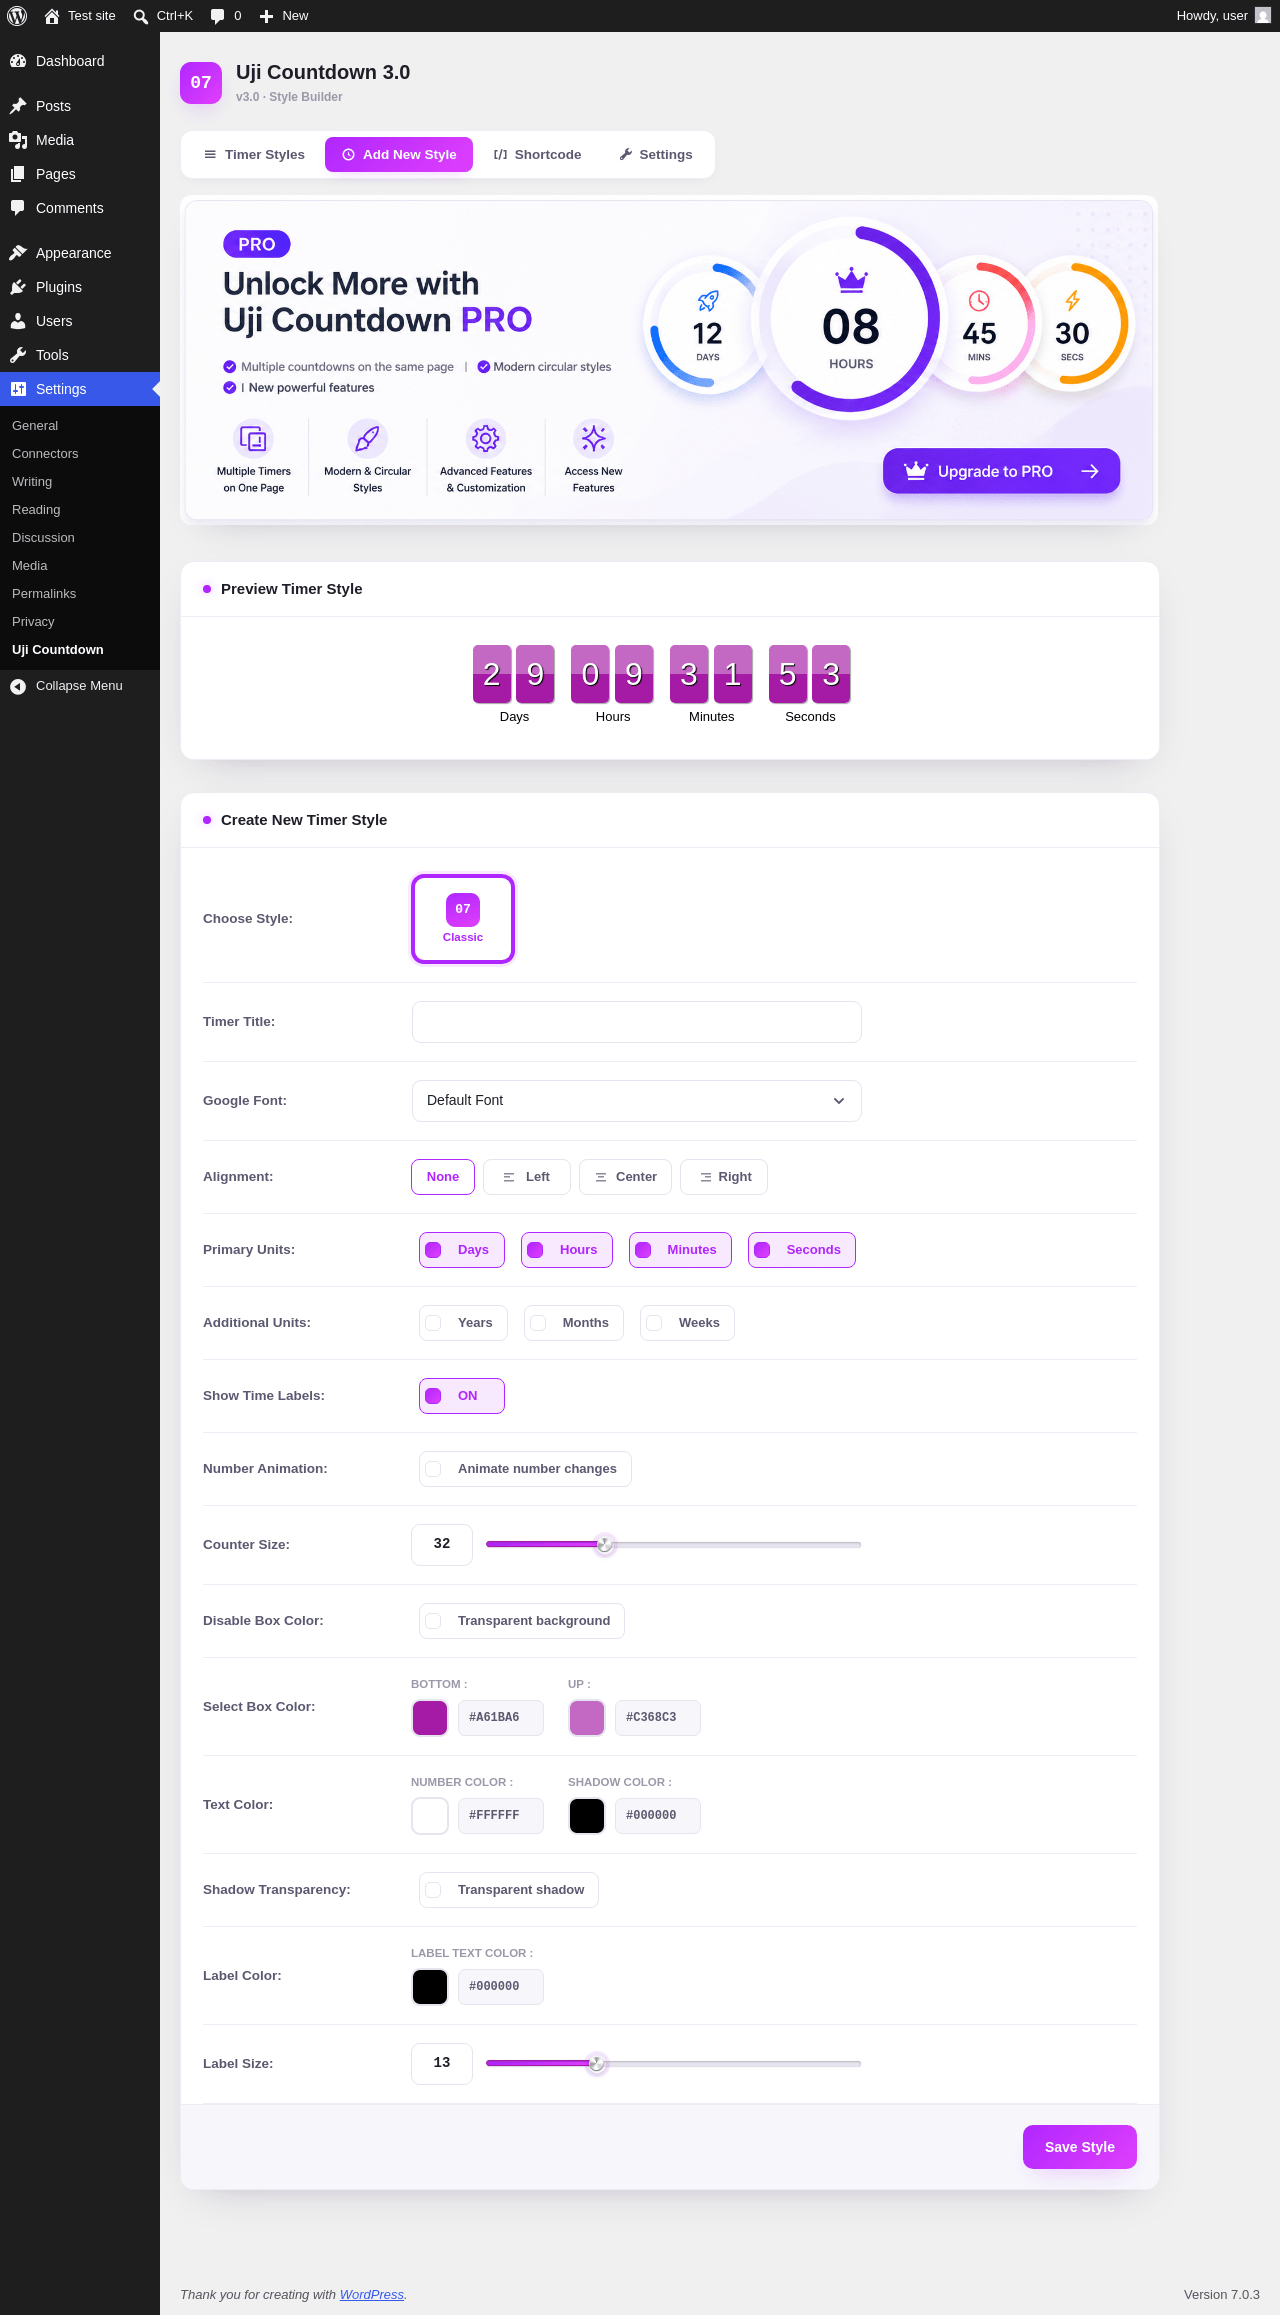Click the lightning icon above 30 SECS
Viewport: 1280px width, 2315px height.
(1072, 300)
